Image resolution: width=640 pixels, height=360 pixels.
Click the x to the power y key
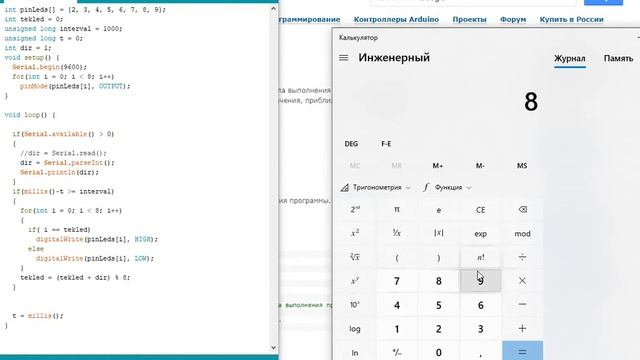[x=355, y=281]
